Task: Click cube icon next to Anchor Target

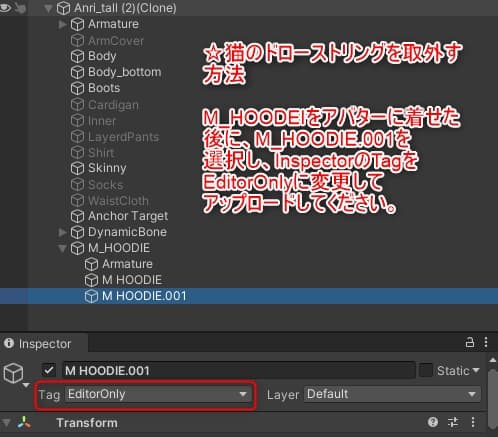Action: [77, 216]
